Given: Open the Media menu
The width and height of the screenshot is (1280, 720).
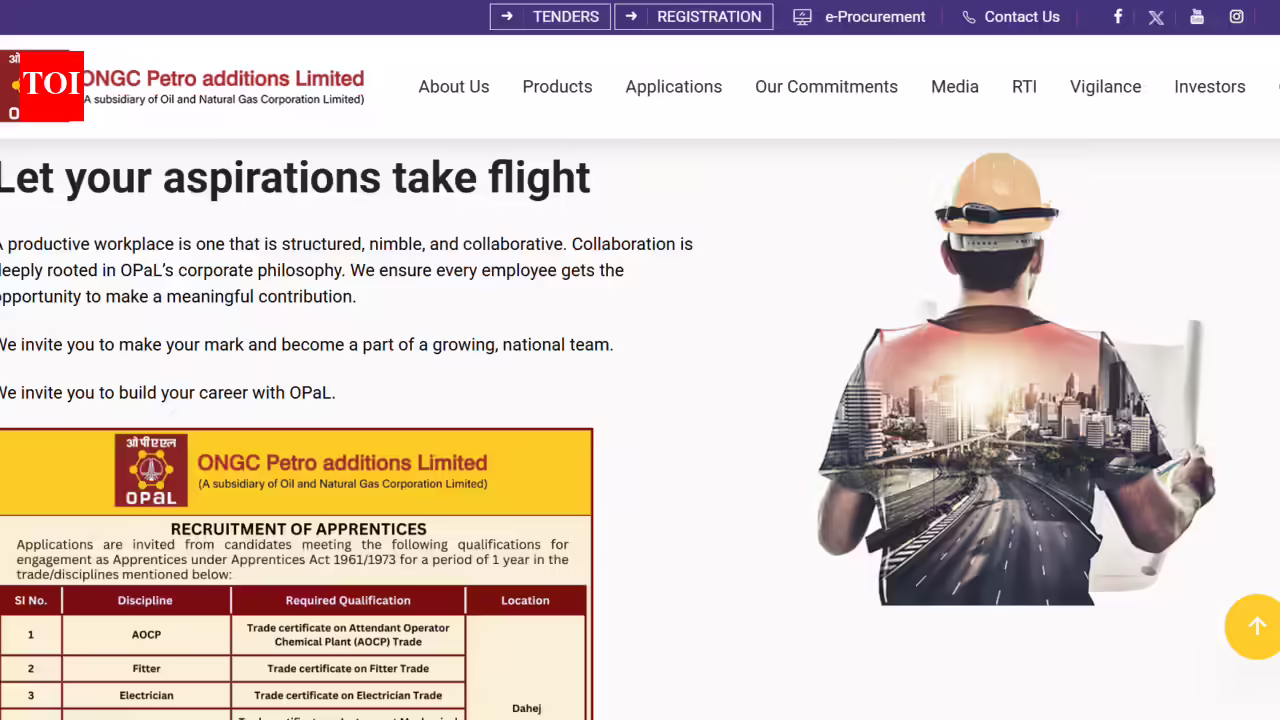Looking at the screenshot, I should coord(955,87).
